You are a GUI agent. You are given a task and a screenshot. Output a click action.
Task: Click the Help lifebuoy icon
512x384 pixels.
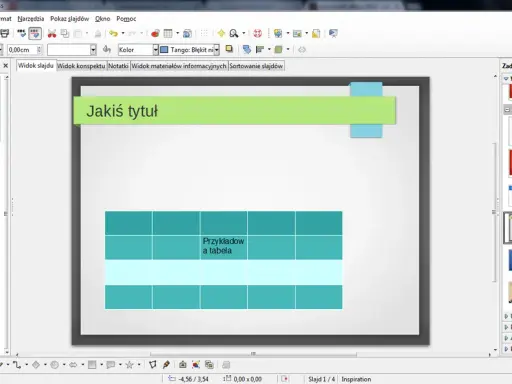258,33
